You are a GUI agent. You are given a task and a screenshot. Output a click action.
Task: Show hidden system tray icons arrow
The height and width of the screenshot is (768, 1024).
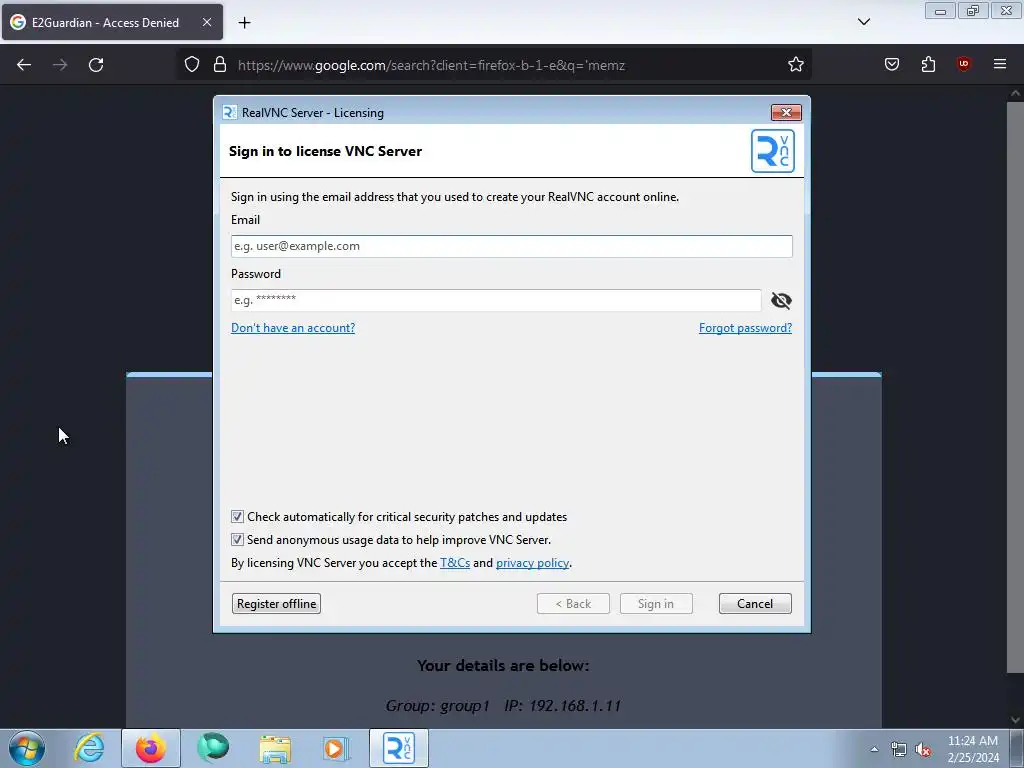pyautogui.click(x=874, y=749)
